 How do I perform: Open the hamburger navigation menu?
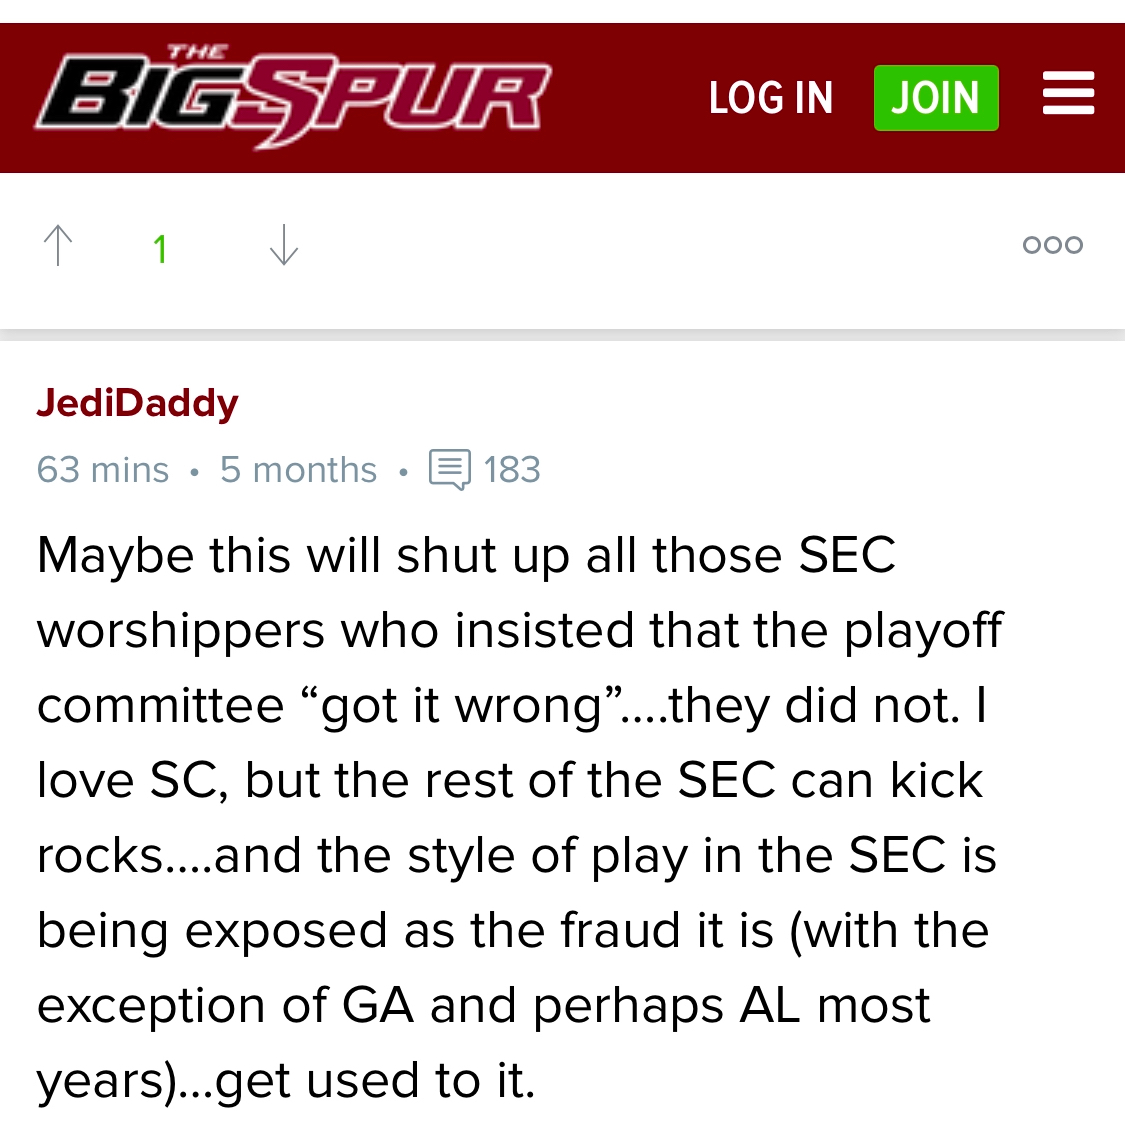coord(1068,94)
